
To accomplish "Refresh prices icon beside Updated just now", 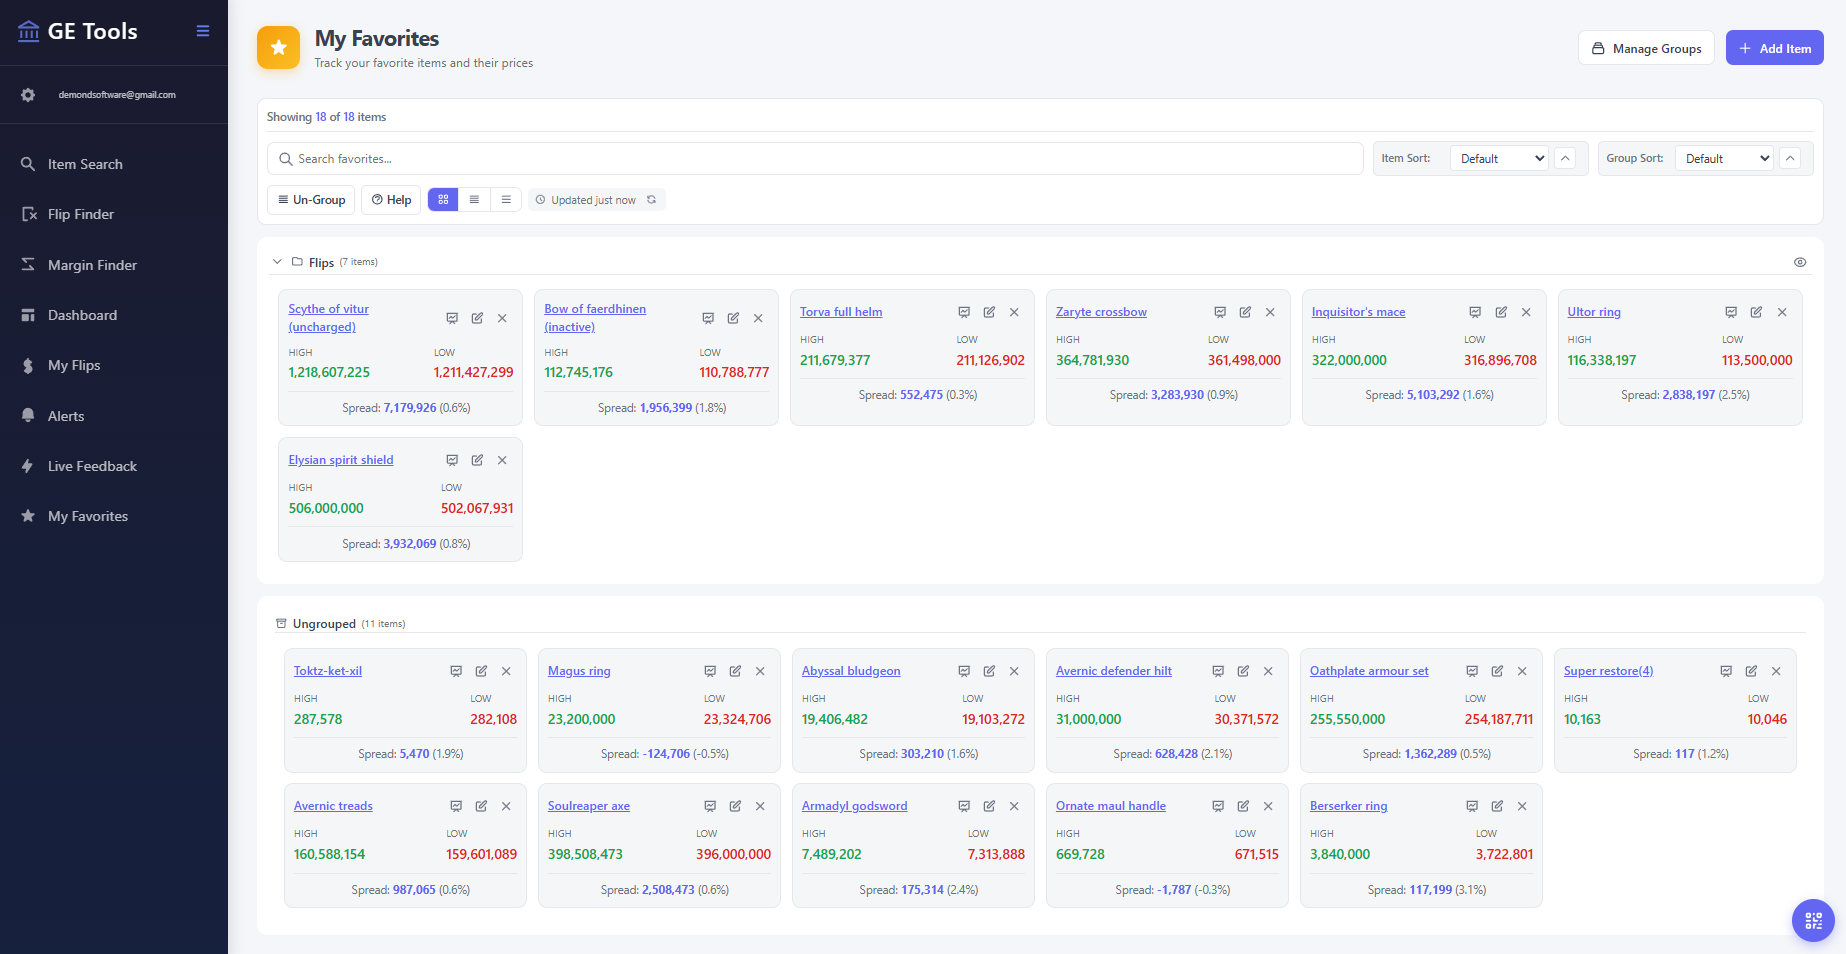I will pos(651,200).
